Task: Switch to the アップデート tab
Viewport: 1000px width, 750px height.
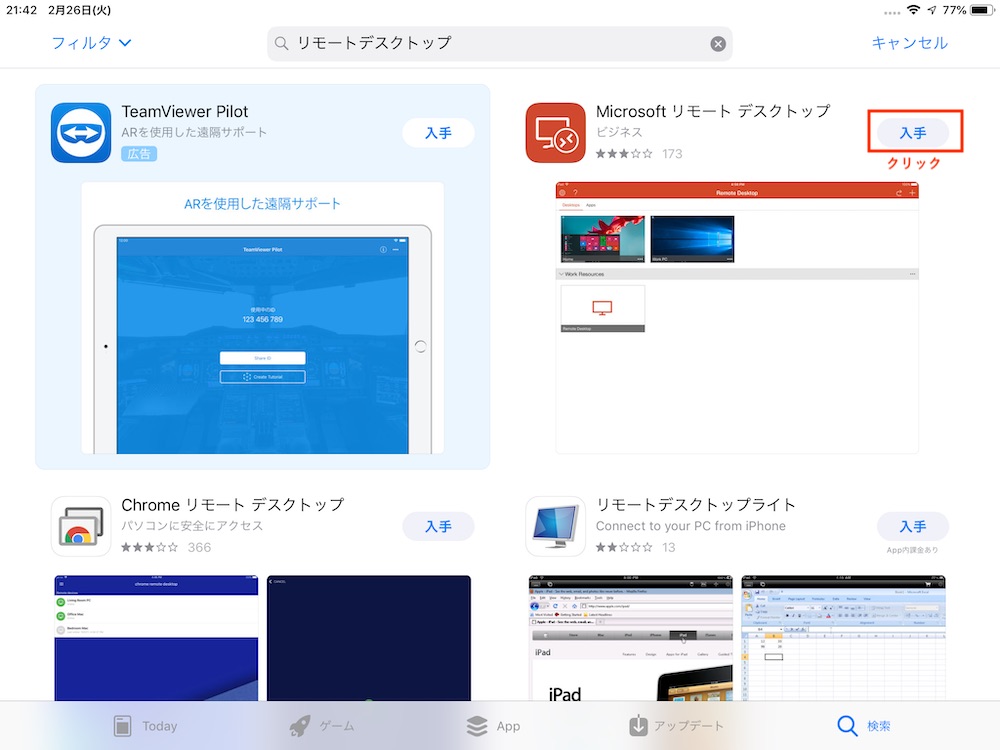Action: click(x=676, y=726)
